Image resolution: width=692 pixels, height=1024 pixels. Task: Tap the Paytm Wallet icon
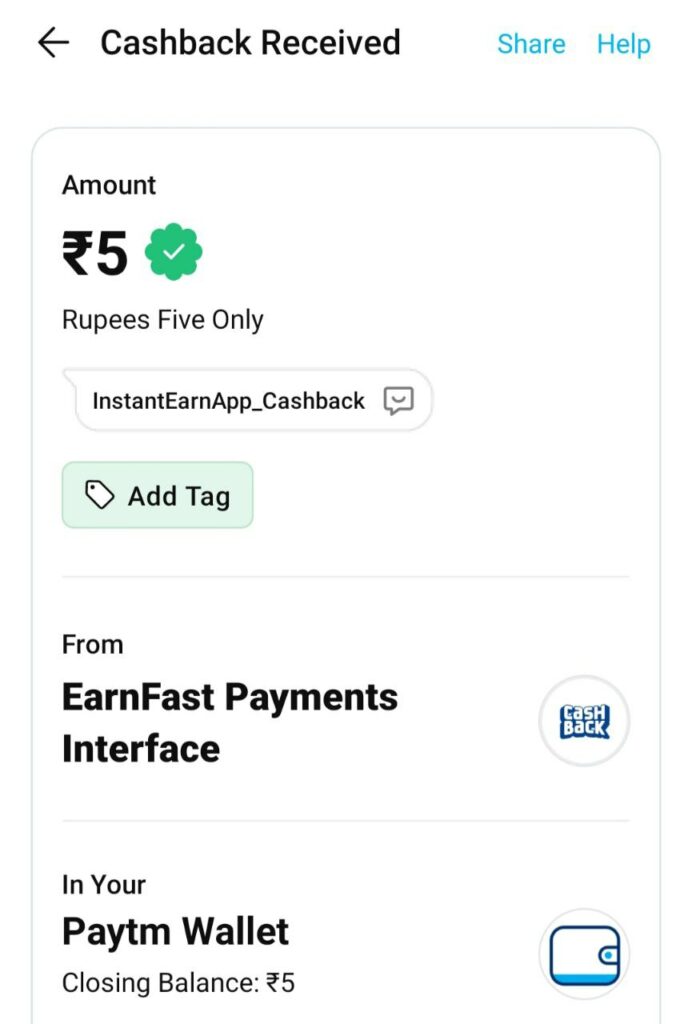click(584, 954)
